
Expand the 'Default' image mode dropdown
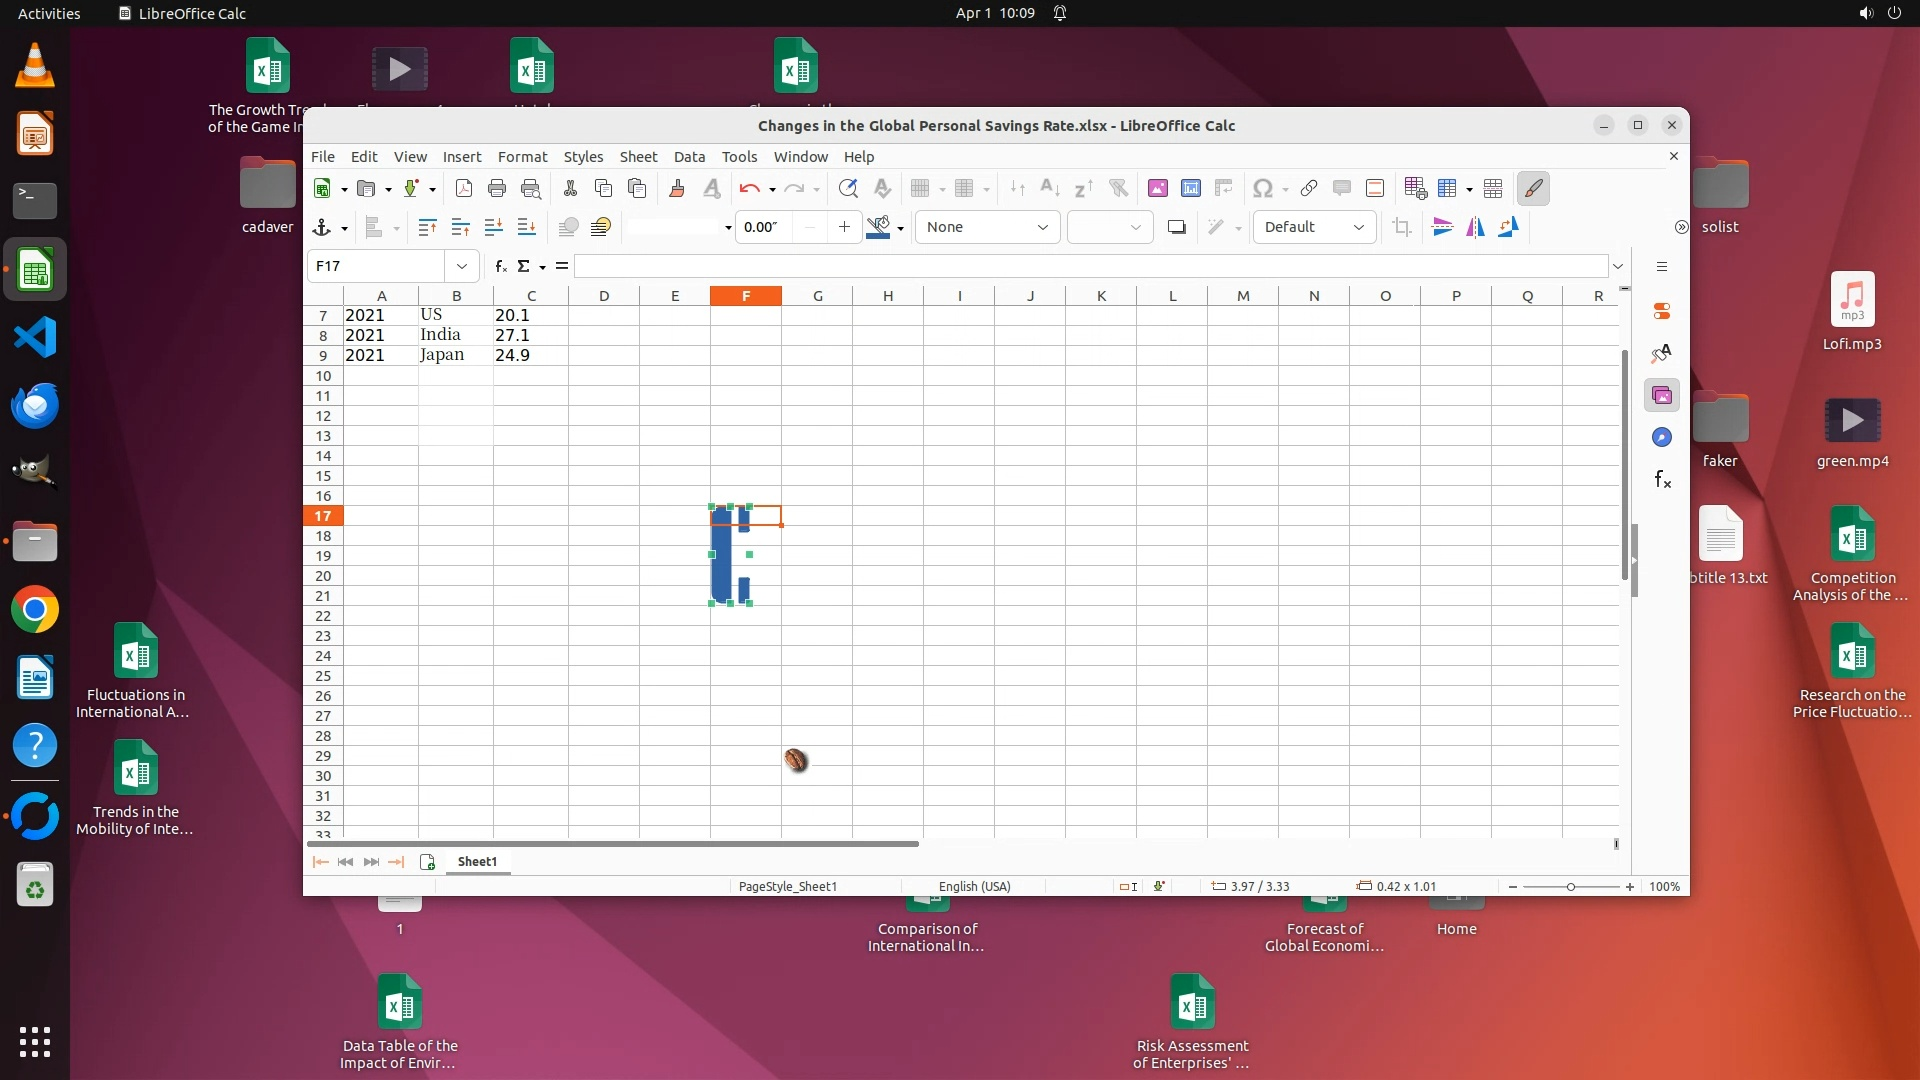coord(1358,228)
